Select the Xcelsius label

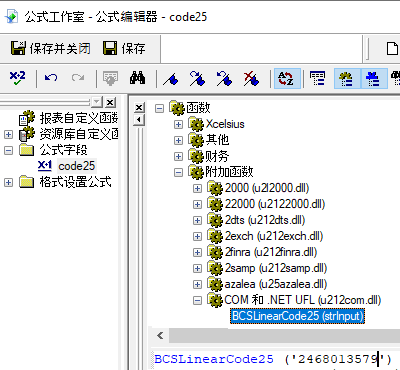click(225, 124)
